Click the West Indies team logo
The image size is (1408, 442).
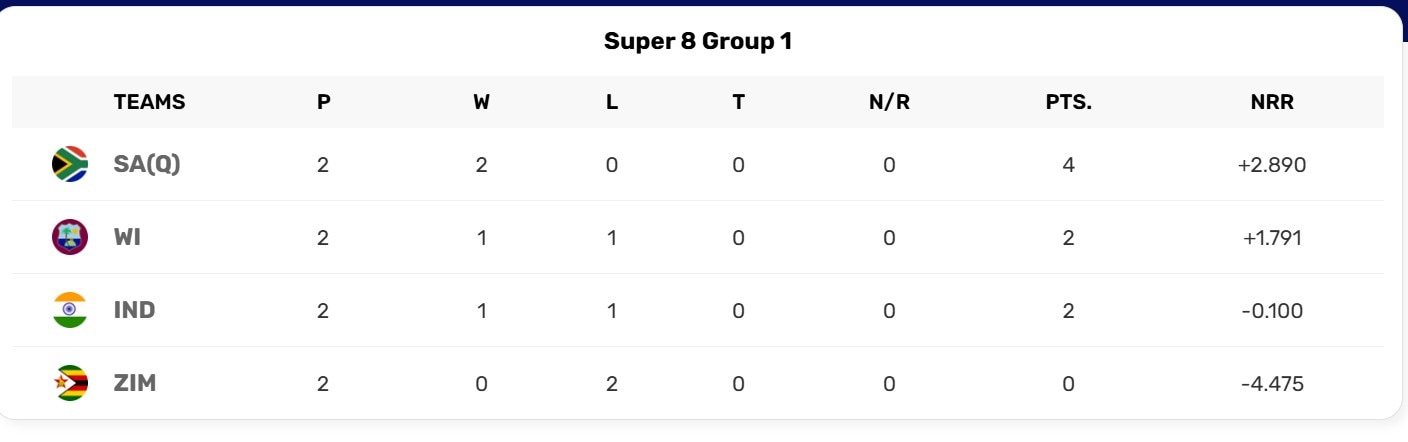coord(70,237)
